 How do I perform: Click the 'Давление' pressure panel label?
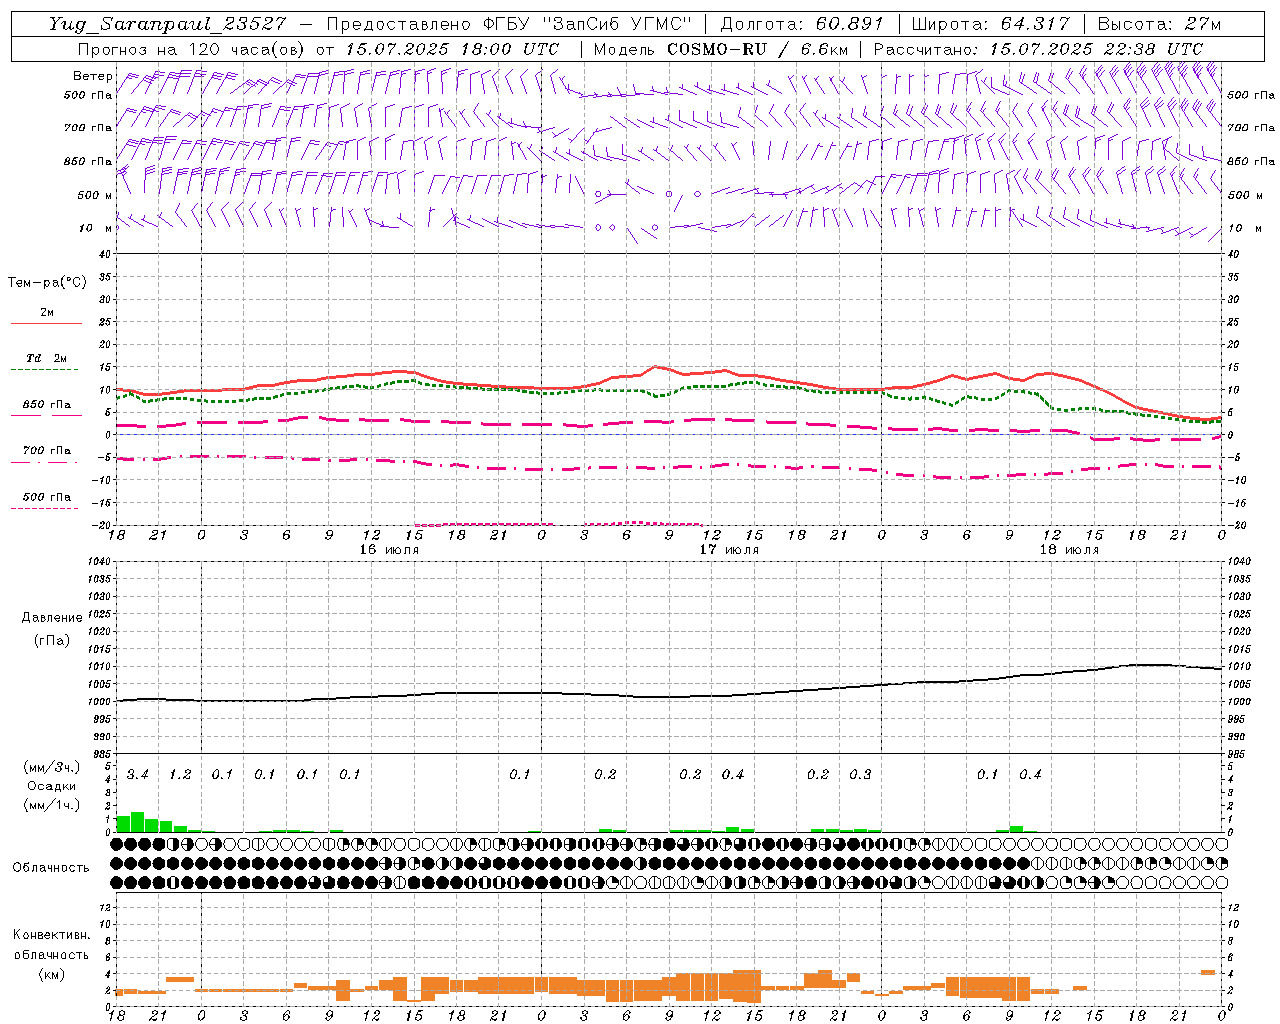51,618
